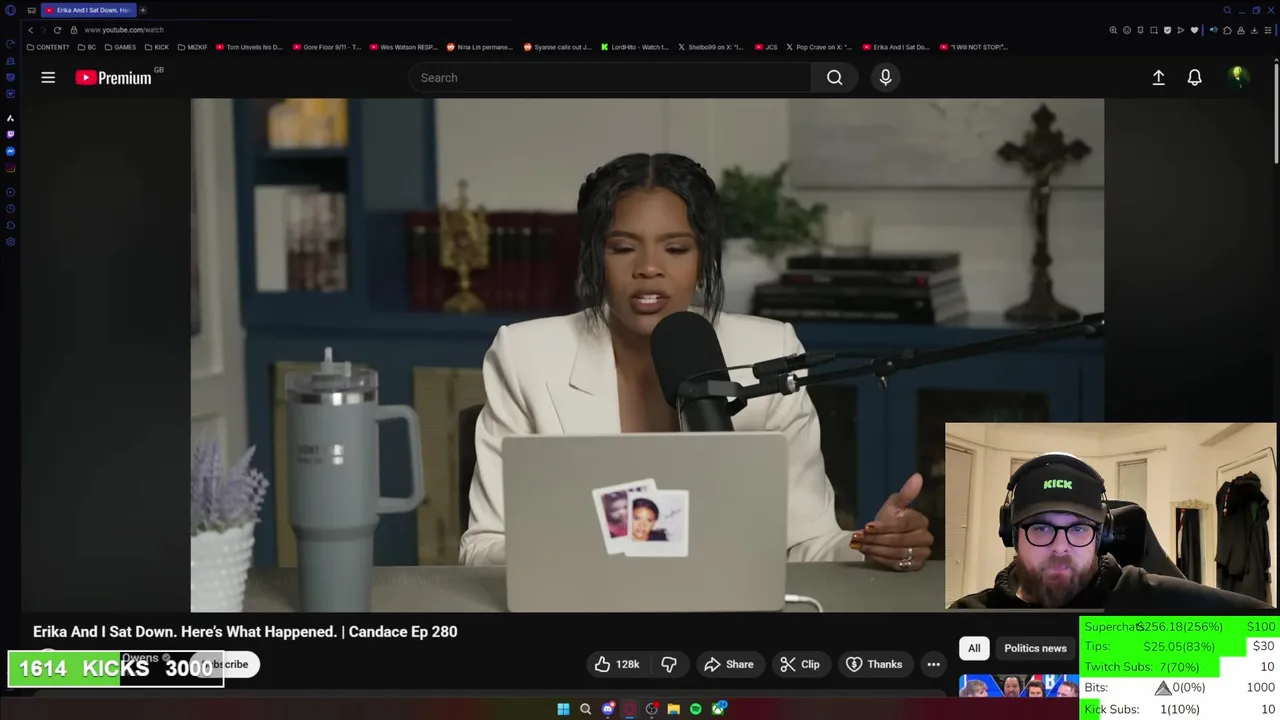Open Windows Start menu

point(563,709)
